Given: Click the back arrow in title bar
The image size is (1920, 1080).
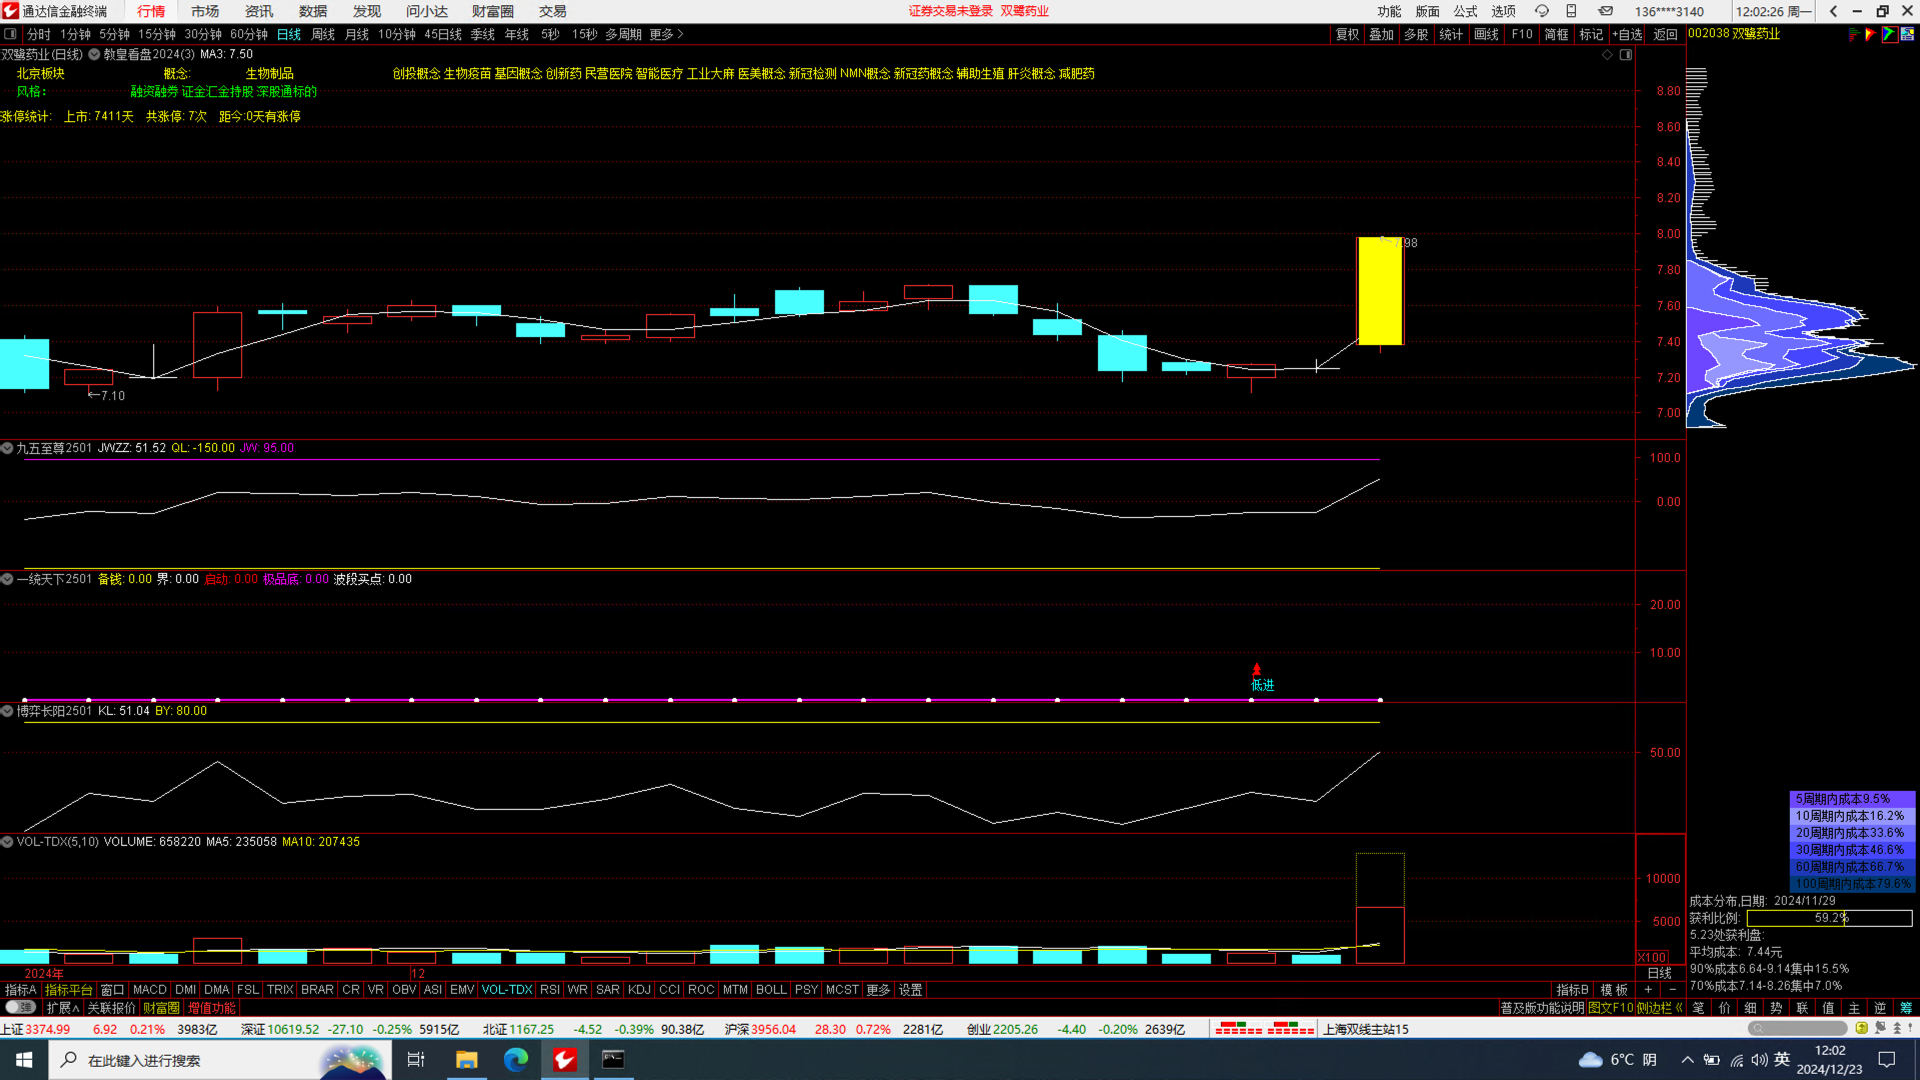Looking at the screenshot, I should (x=1833, y=11).
